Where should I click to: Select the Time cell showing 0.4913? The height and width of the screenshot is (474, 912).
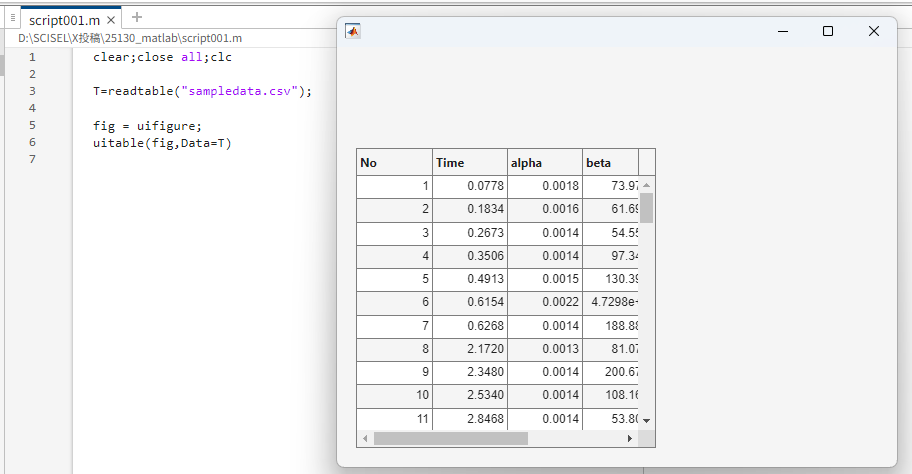pyautogui.click(x=469, y=280)
